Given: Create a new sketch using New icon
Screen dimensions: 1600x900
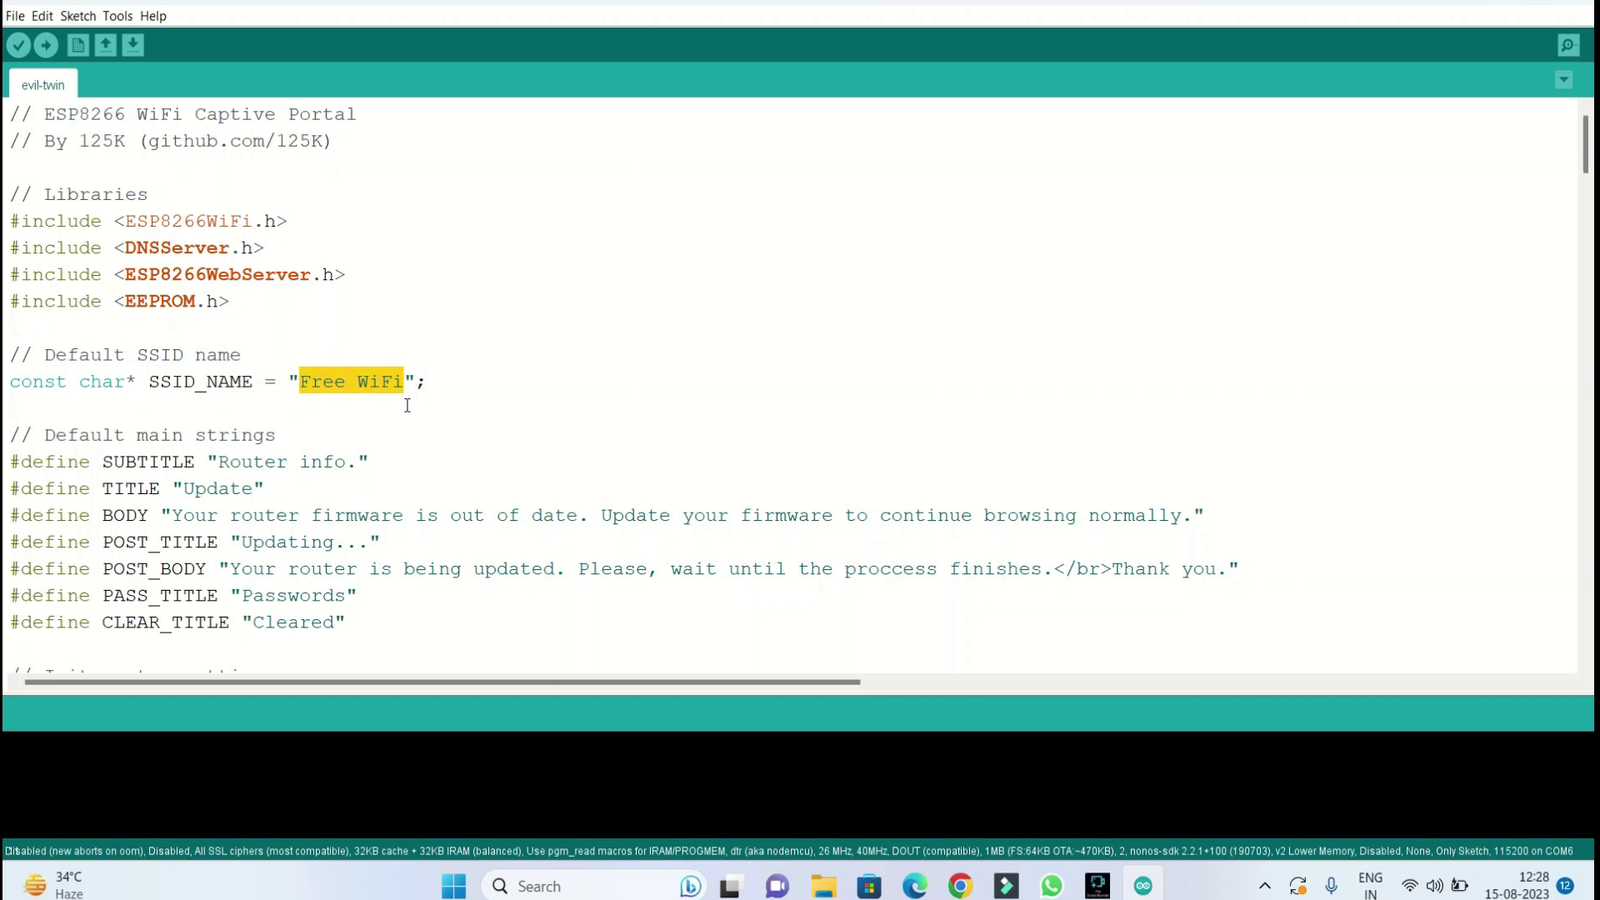Looking at the screenshot, I should 78,45.
